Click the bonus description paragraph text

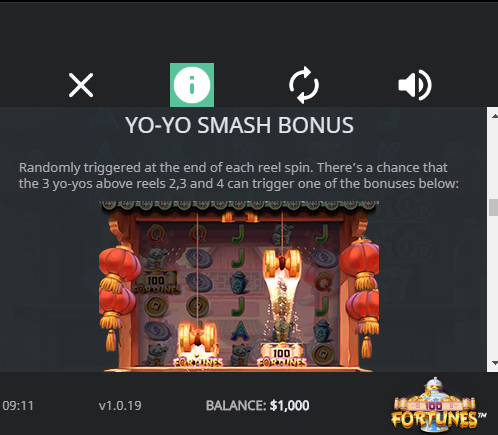[x=239, y=175]
